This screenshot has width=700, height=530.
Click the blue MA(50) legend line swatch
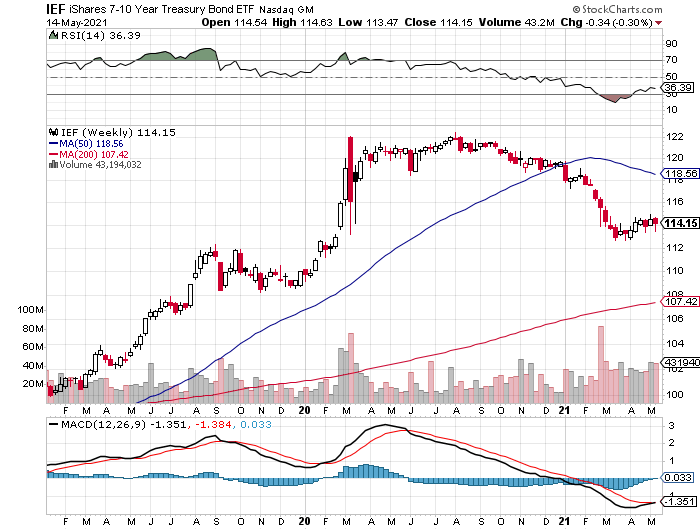coord(53,144)
